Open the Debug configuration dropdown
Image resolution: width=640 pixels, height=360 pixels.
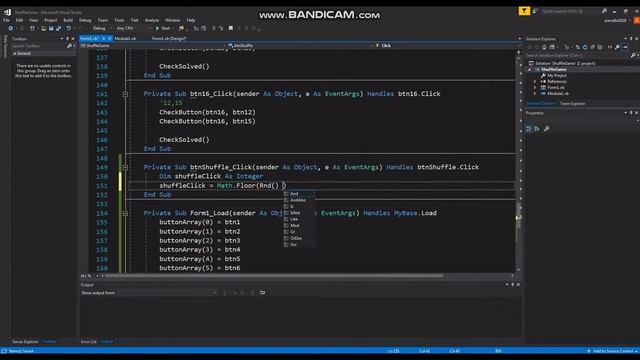101,28
